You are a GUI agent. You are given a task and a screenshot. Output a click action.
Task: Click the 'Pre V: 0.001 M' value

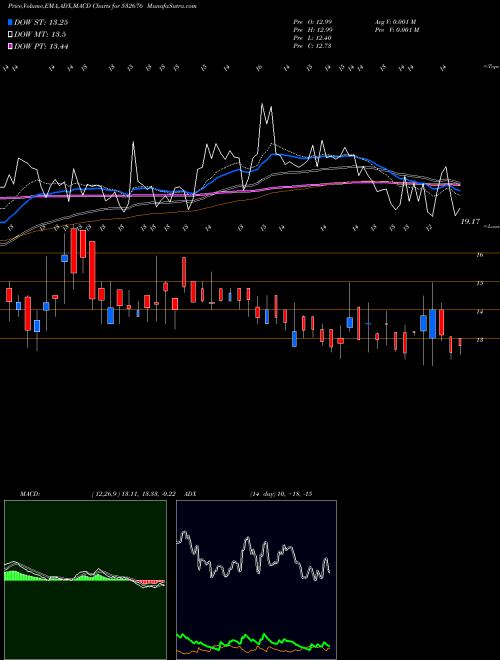pos(398,30)
